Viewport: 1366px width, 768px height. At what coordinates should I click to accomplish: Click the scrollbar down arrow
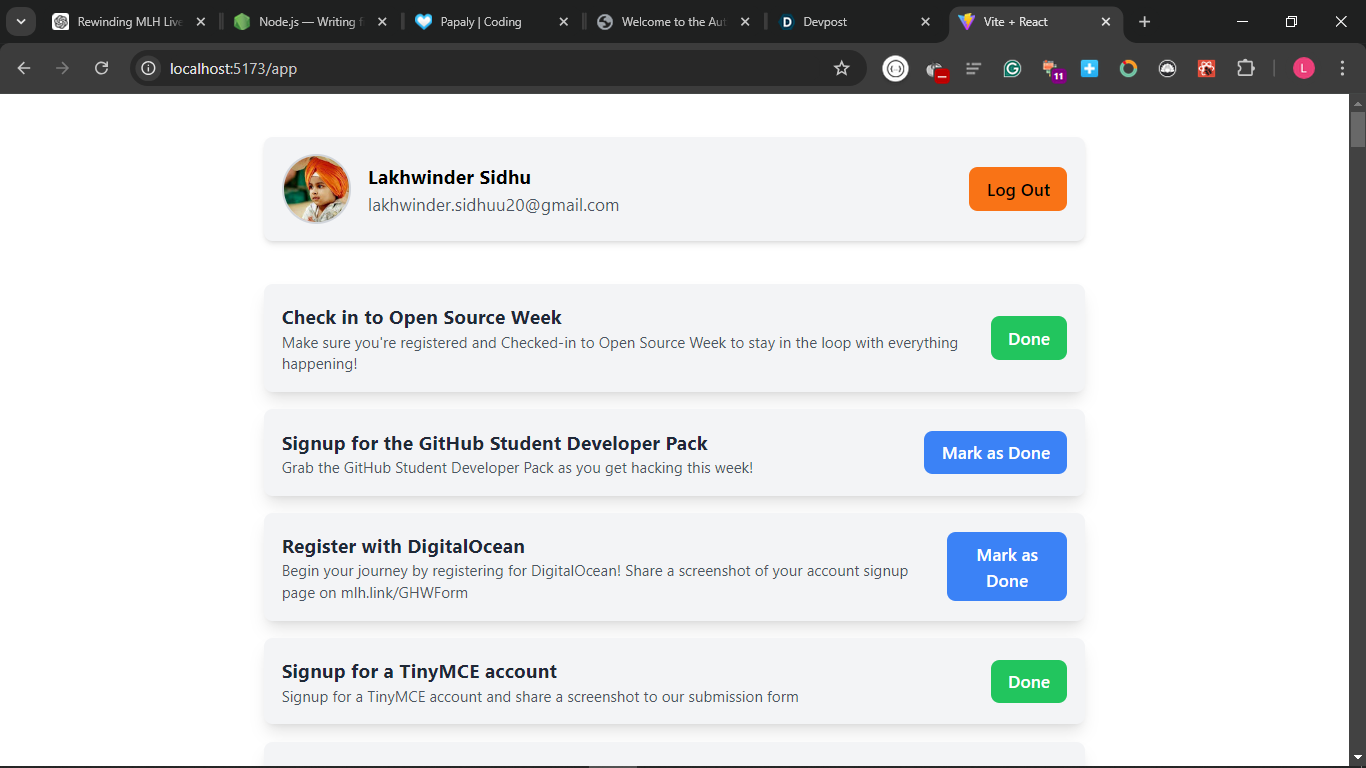[1357, 758]
